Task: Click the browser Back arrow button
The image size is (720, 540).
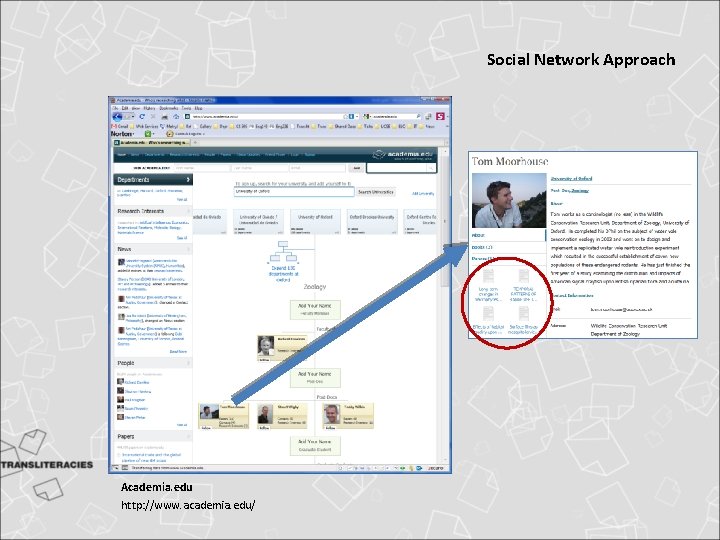Action: click(x=117, y=117)
